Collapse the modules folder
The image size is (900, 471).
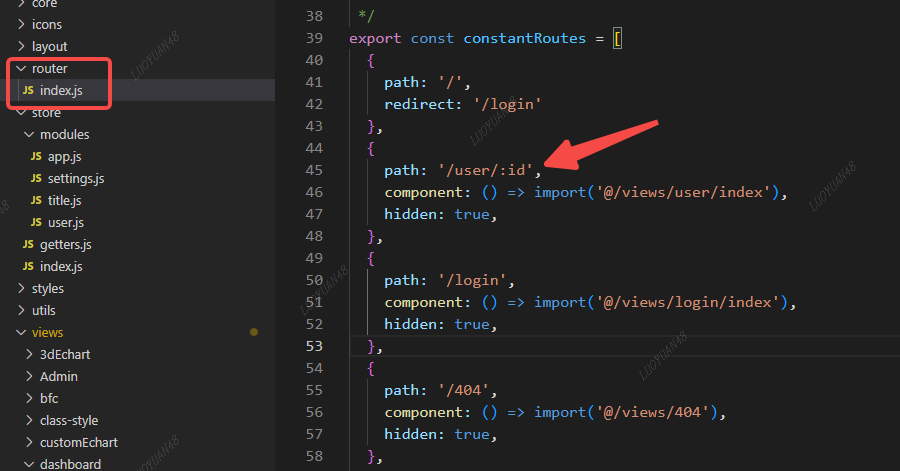pyautogui.click(x=29, y=134)
